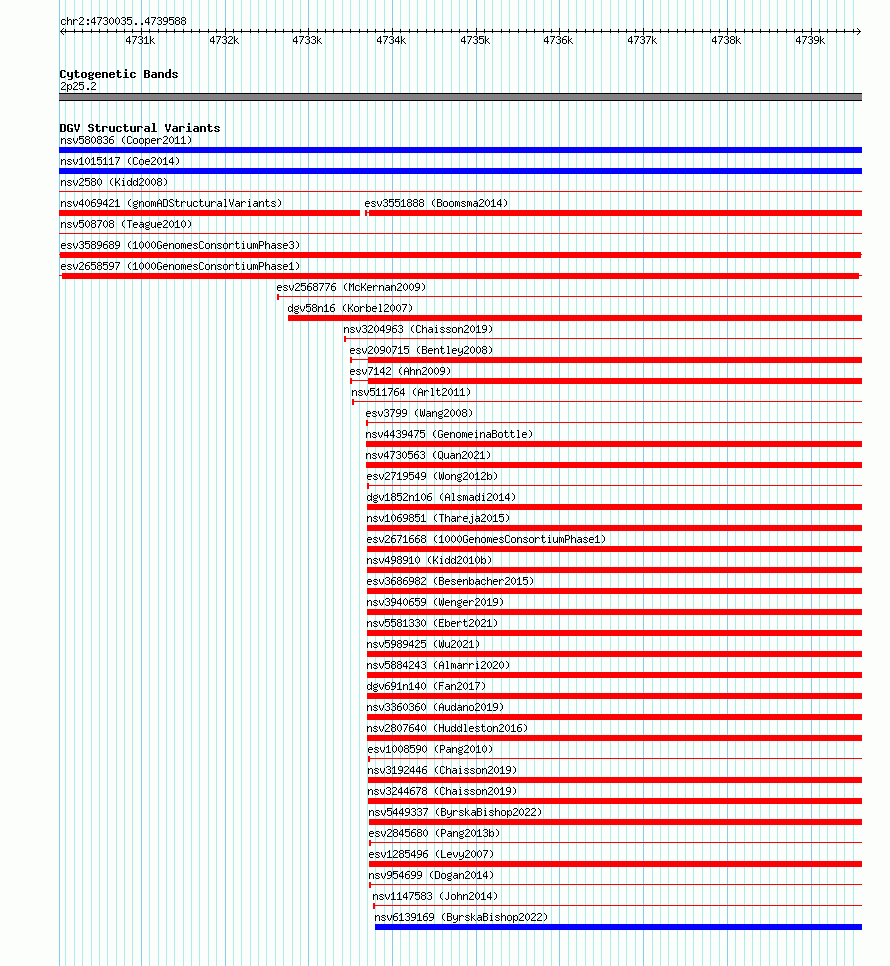Select the blue bar under nsv6139169
This screenshot has height=966, width=890.
point(618,927)
